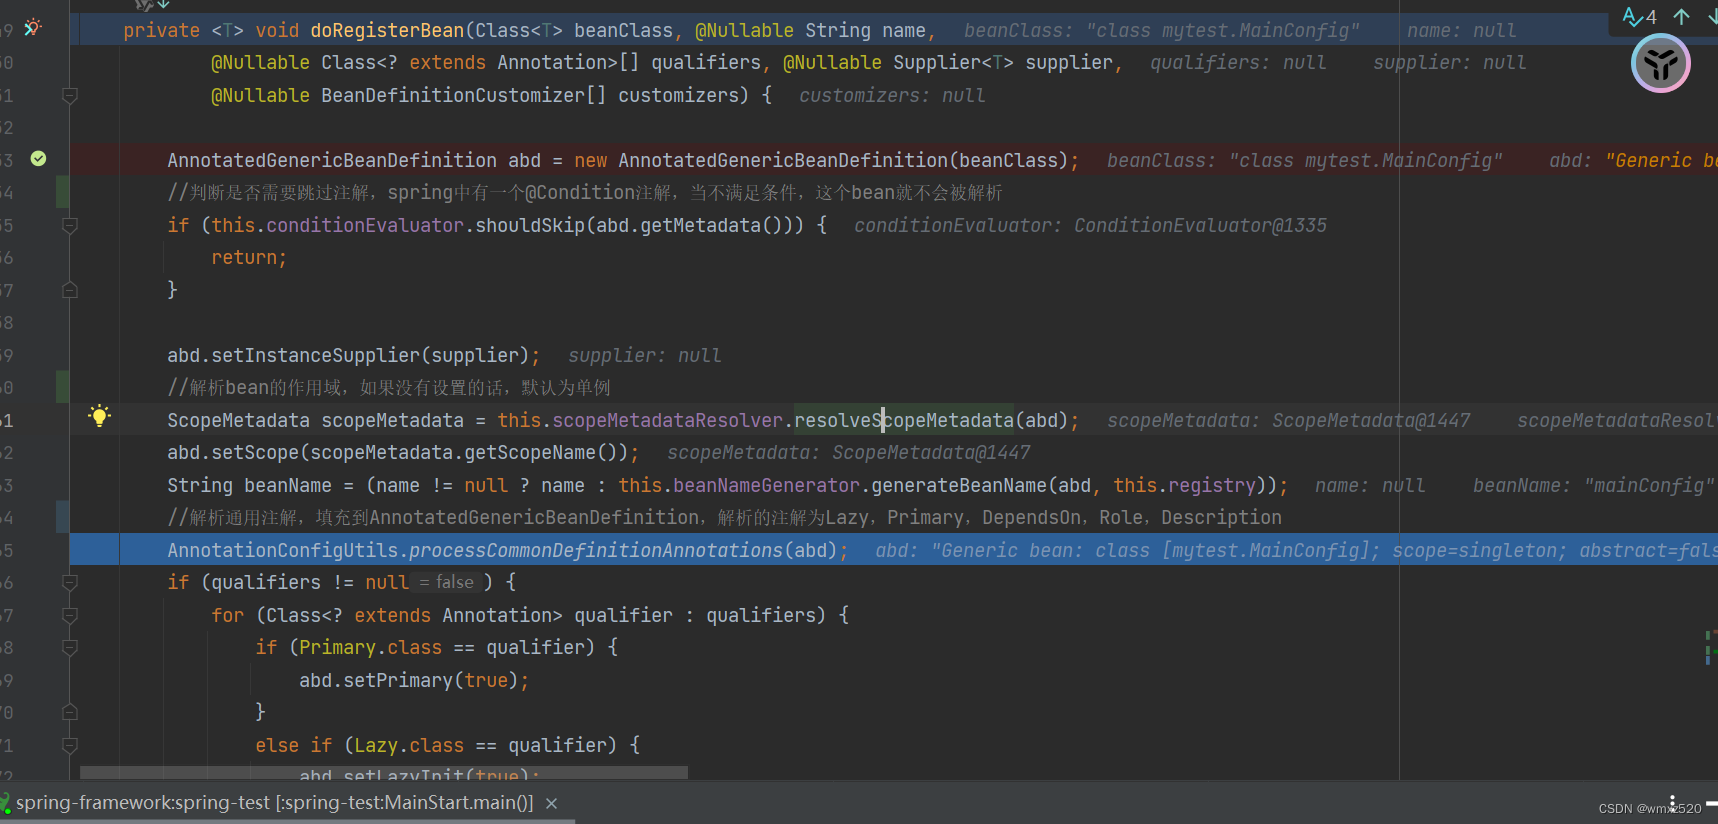This screenshot has height=824, width=1718.
Task: Open the round AI assistant icon
Action: (x=1660, y=64)
